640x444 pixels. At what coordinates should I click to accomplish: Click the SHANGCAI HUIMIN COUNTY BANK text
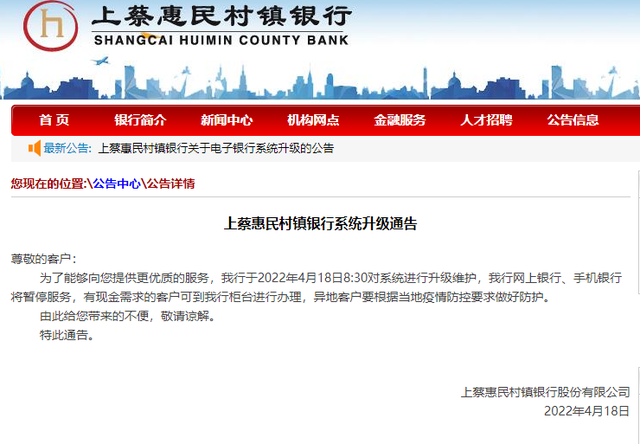pos(221,40)
